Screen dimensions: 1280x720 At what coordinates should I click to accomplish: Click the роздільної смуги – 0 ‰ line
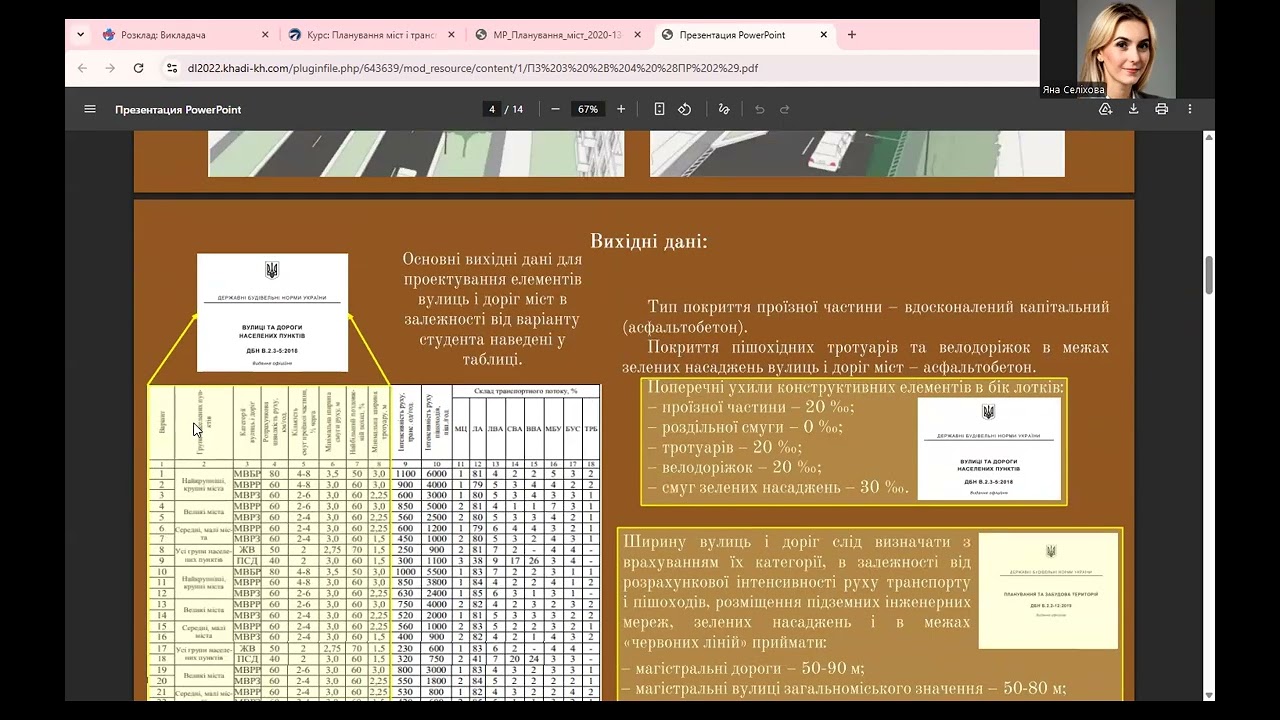[745, 427]
